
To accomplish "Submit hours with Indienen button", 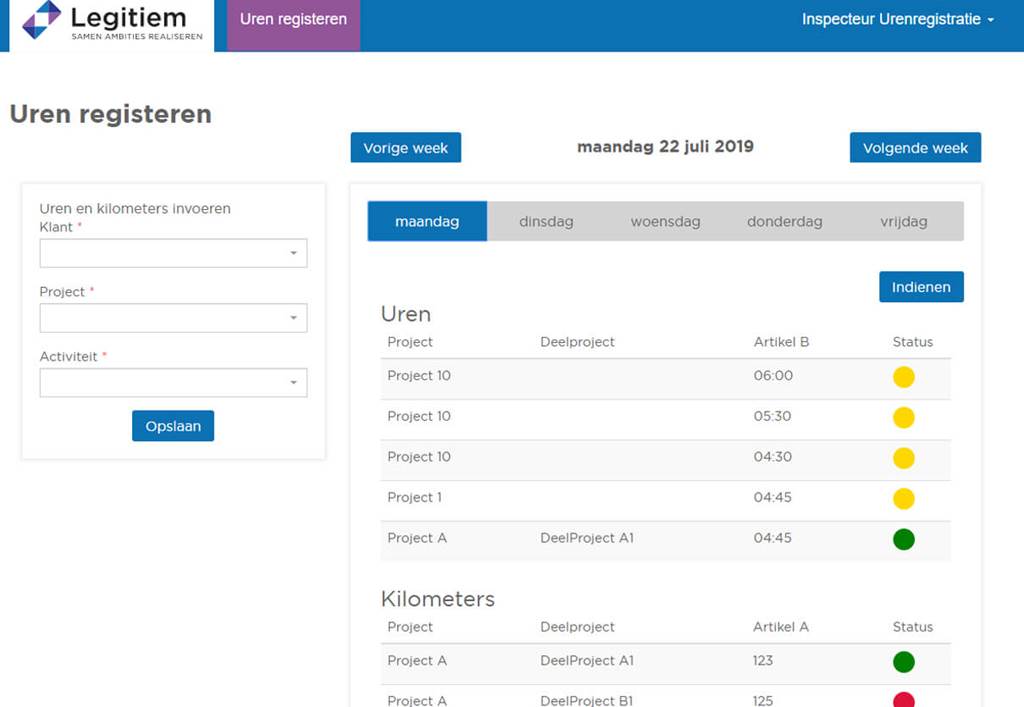I will coord(921,287).
